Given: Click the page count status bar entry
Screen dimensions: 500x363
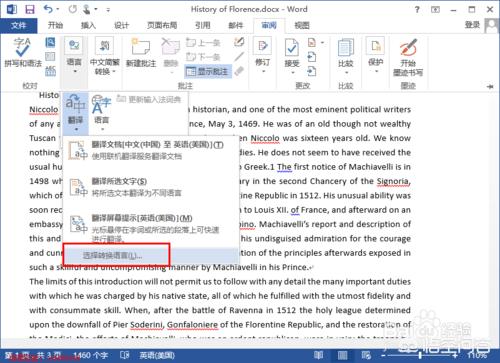Looking at the screenshot, I should click(x=33, y=356).
